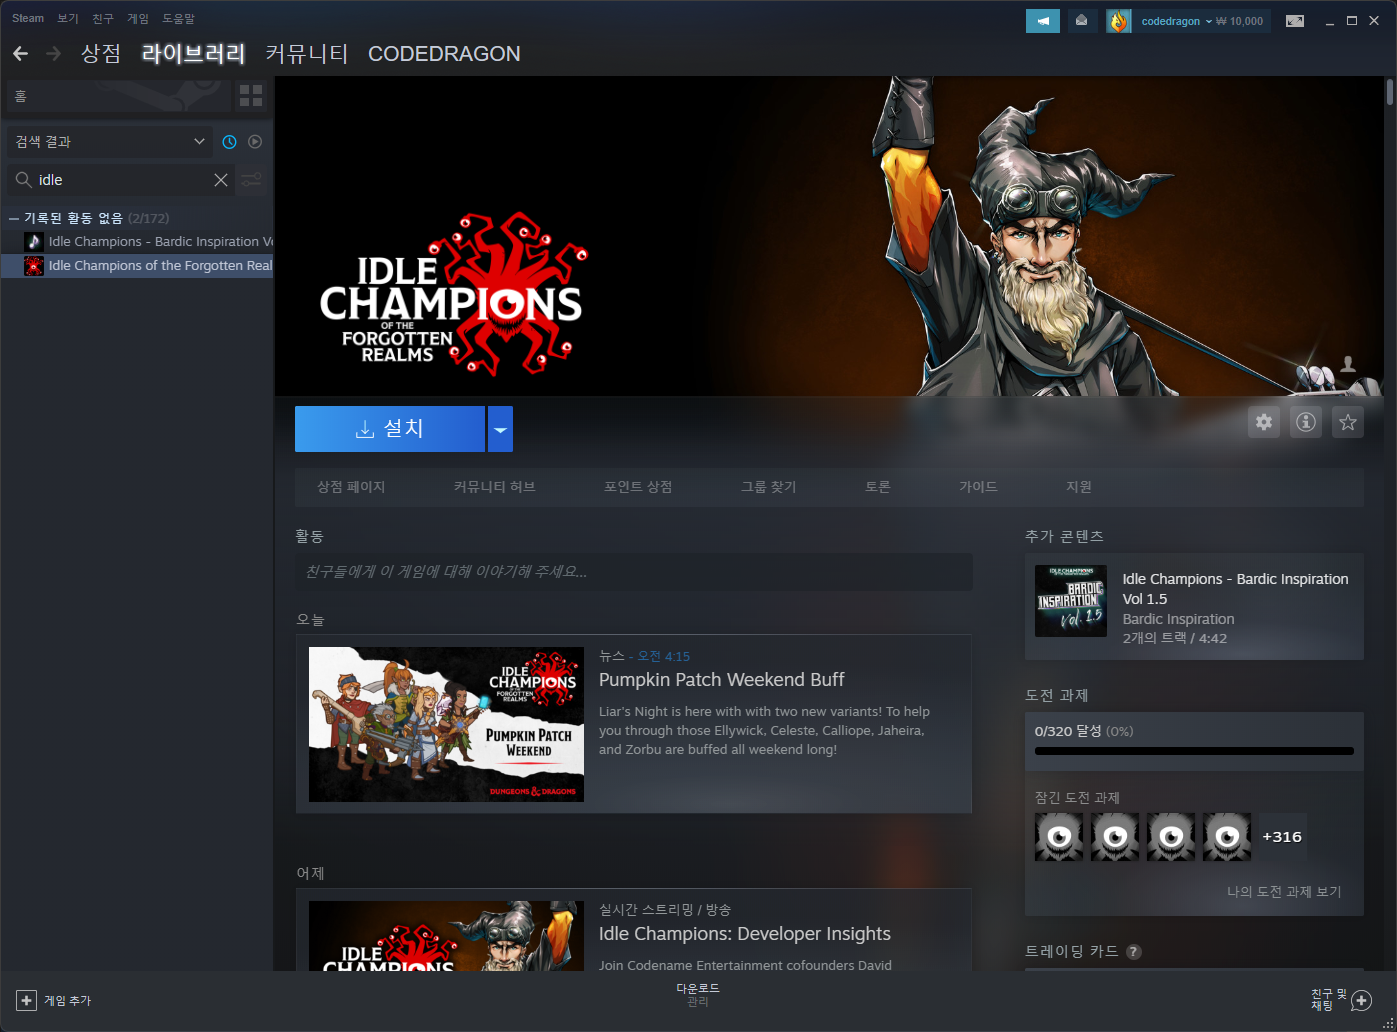Open 나의 도전 과제 보기 link
Screen dimensions: 1397x1032
click(x=1284, y=892)
